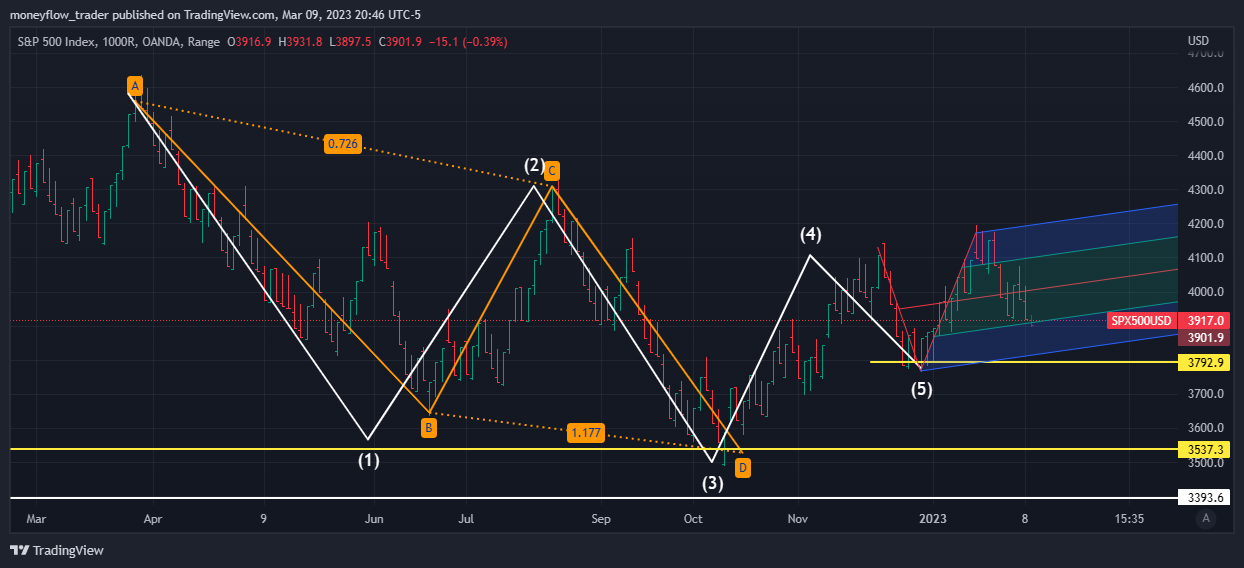Click the 3700.0 price axis label
This screenshot has width=1244, height=568.
[1205, 394]
